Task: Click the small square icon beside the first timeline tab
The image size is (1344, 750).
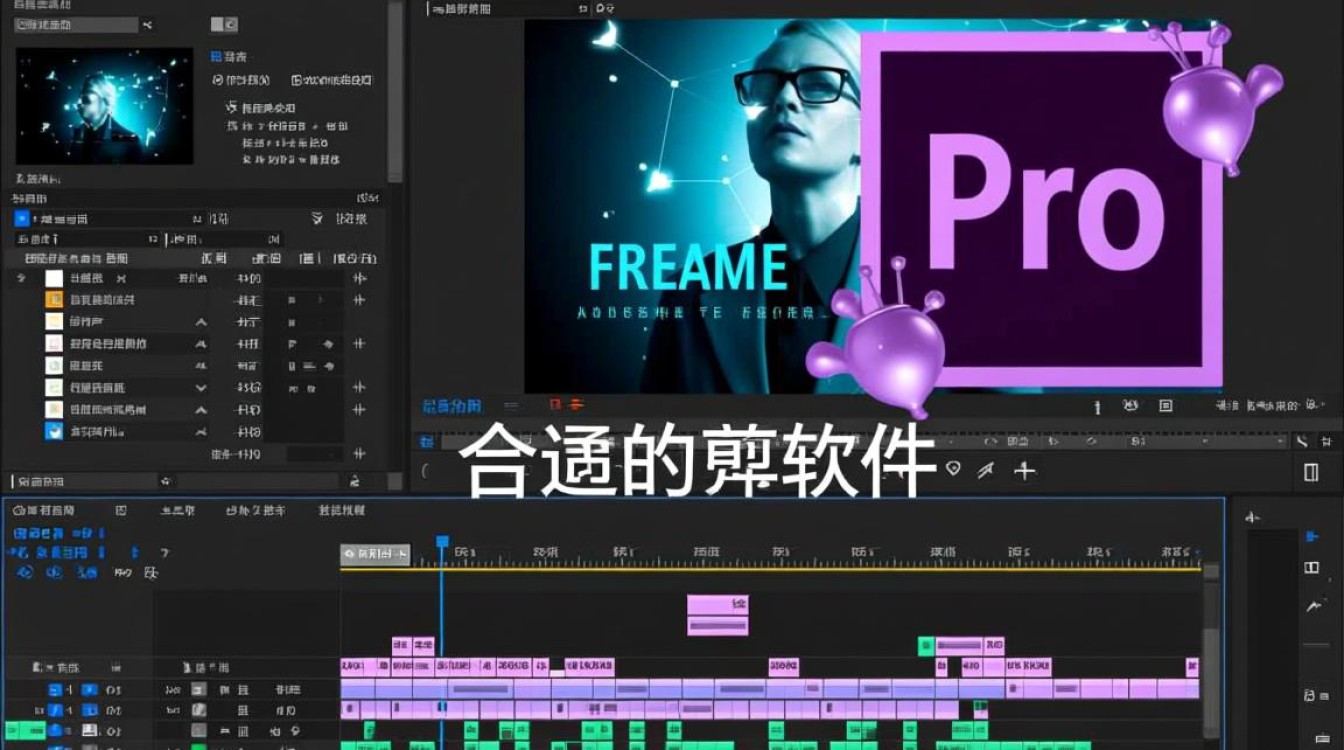Action: click(121, 510)
